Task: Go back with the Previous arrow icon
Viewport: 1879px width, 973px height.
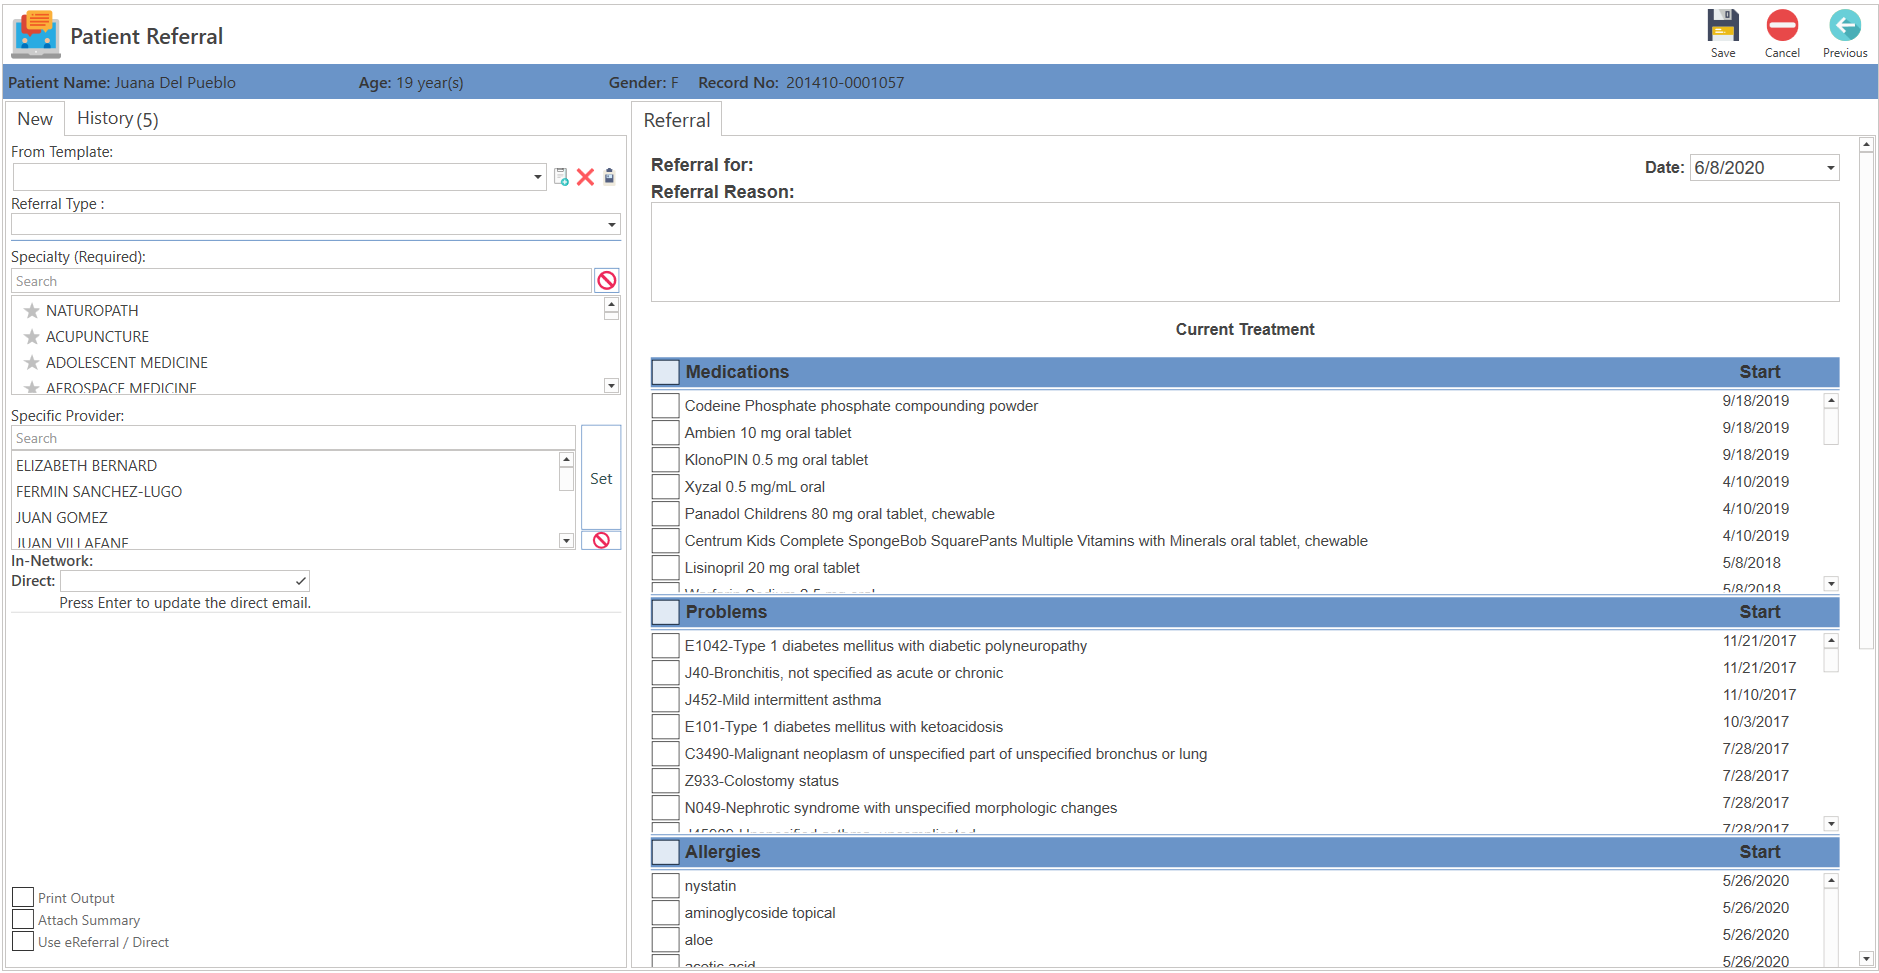Action: click(x=1845, y=25)
